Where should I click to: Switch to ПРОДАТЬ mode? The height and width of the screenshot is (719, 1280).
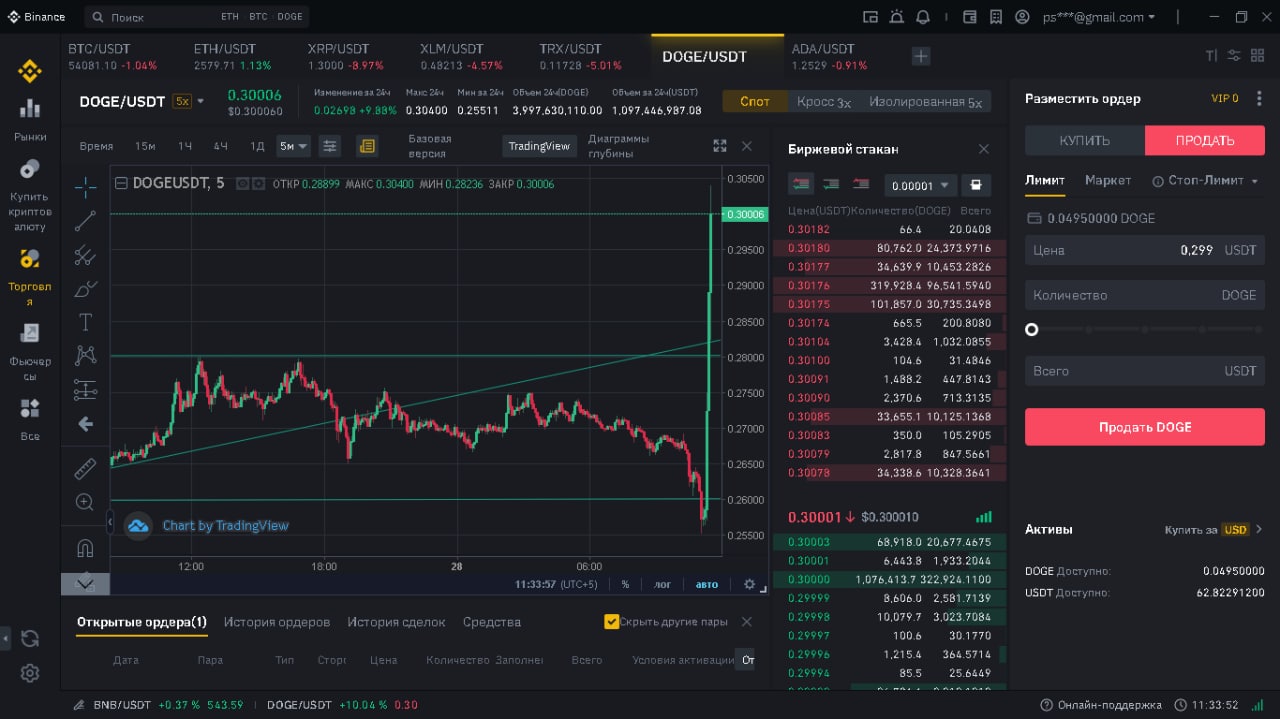[1205, 140]
